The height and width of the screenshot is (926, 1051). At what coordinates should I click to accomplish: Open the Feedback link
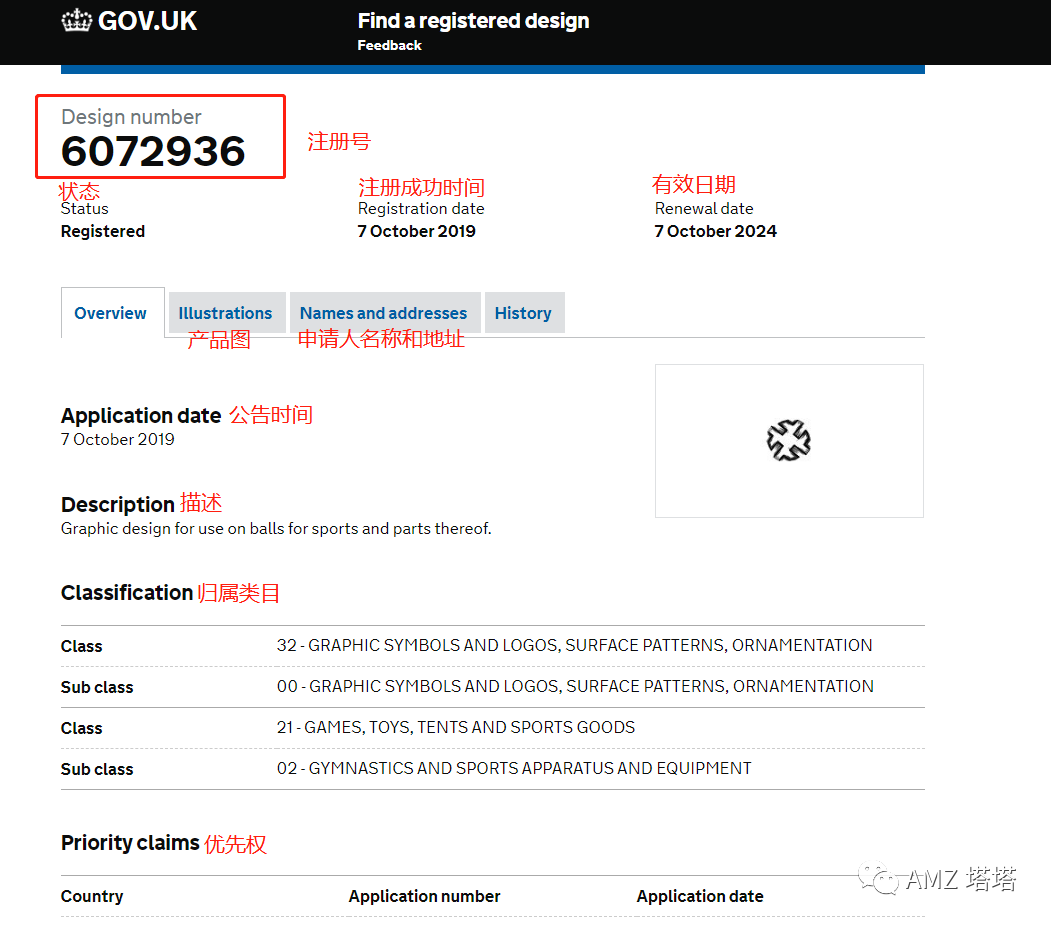pos(389,46)
